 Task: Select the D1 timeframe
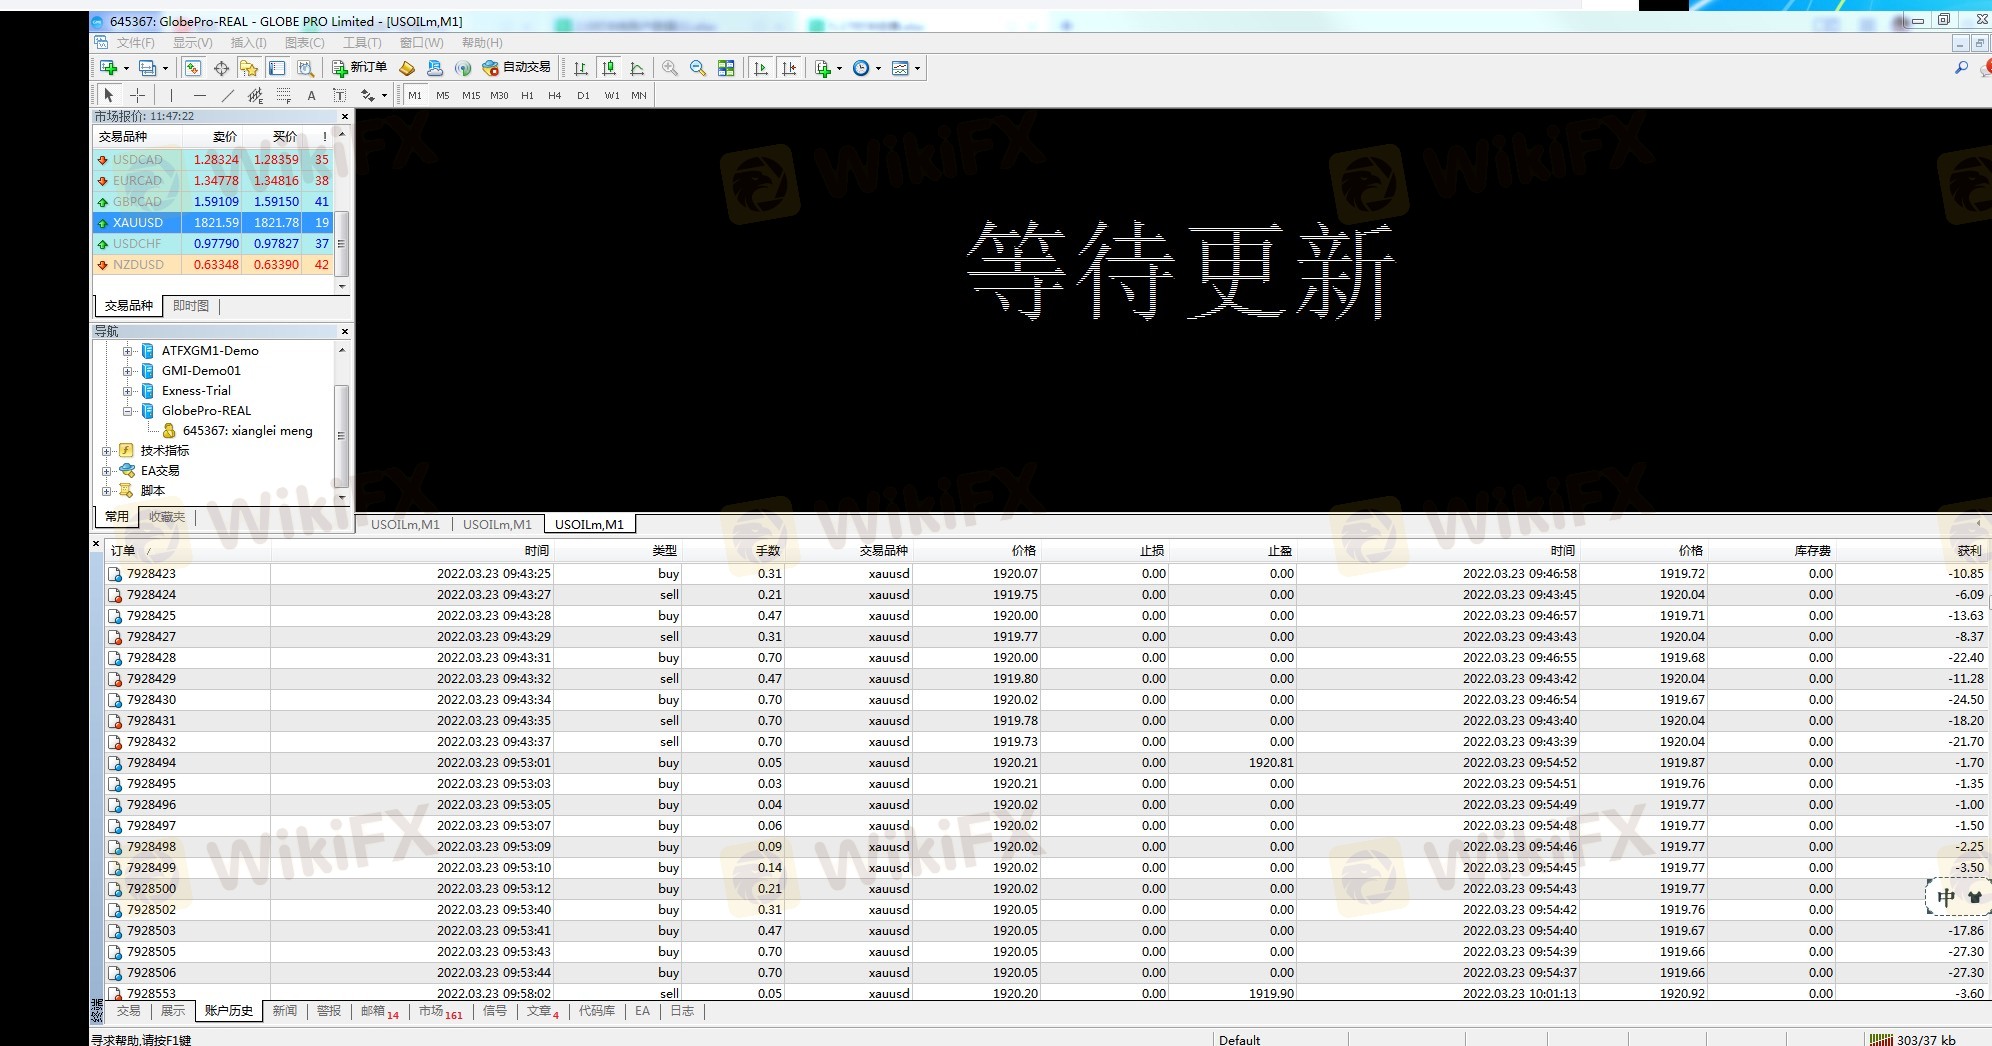[583, 95]
